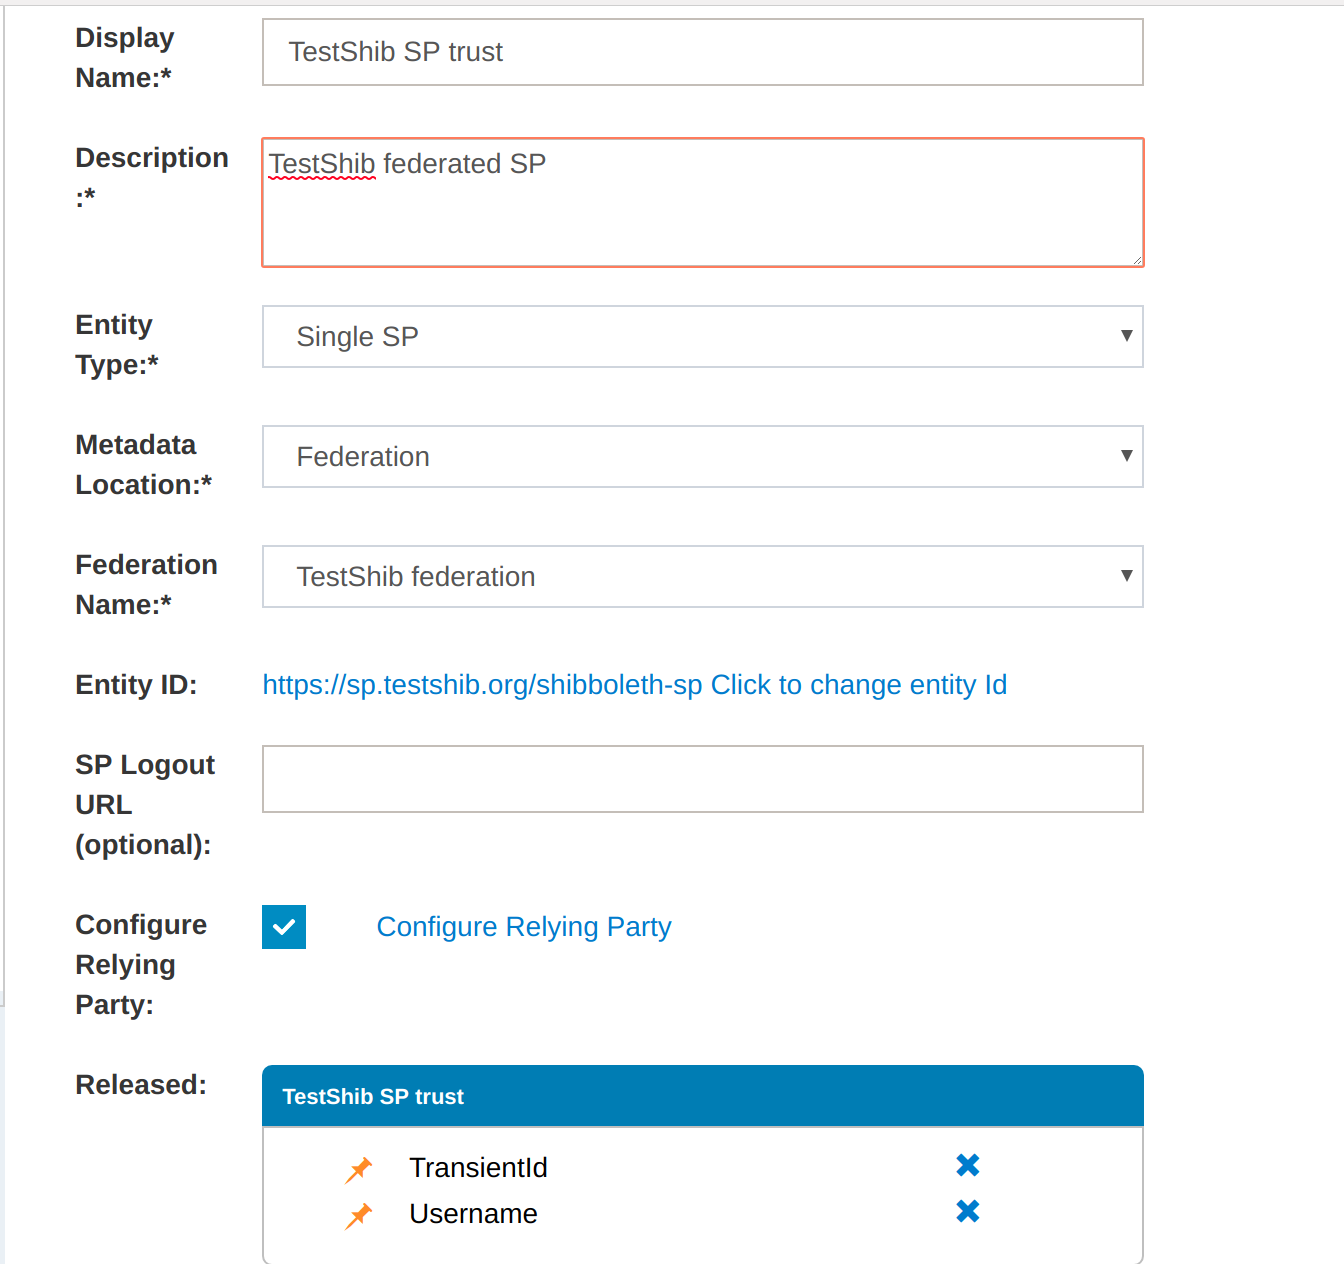The image size is (1344, 1264).
Task: Click the "Entity ID:" field label
Action: (136, 685)
